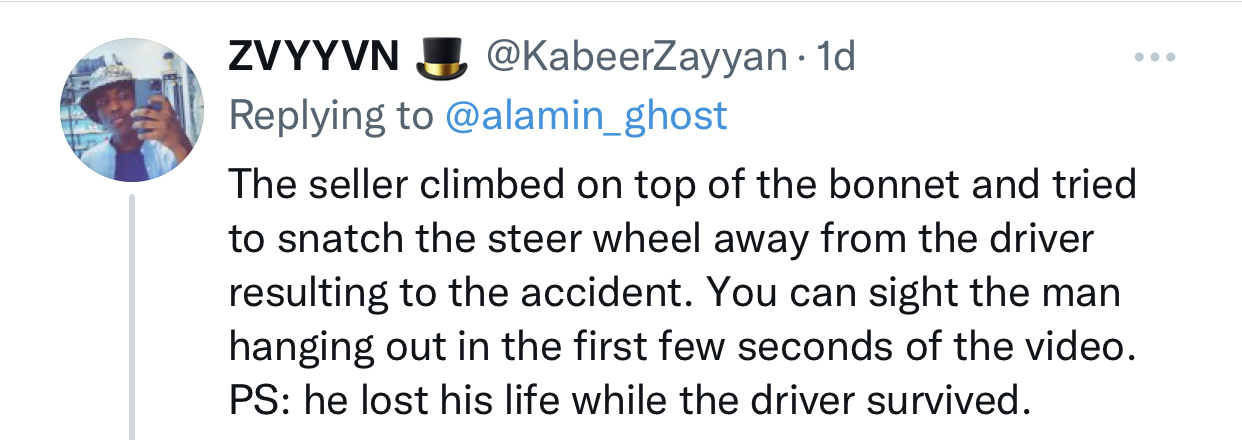Click the top hat emoji beside ZVYYVN
Viewport: 1242px width, 440px height.
tap(442, 59)
